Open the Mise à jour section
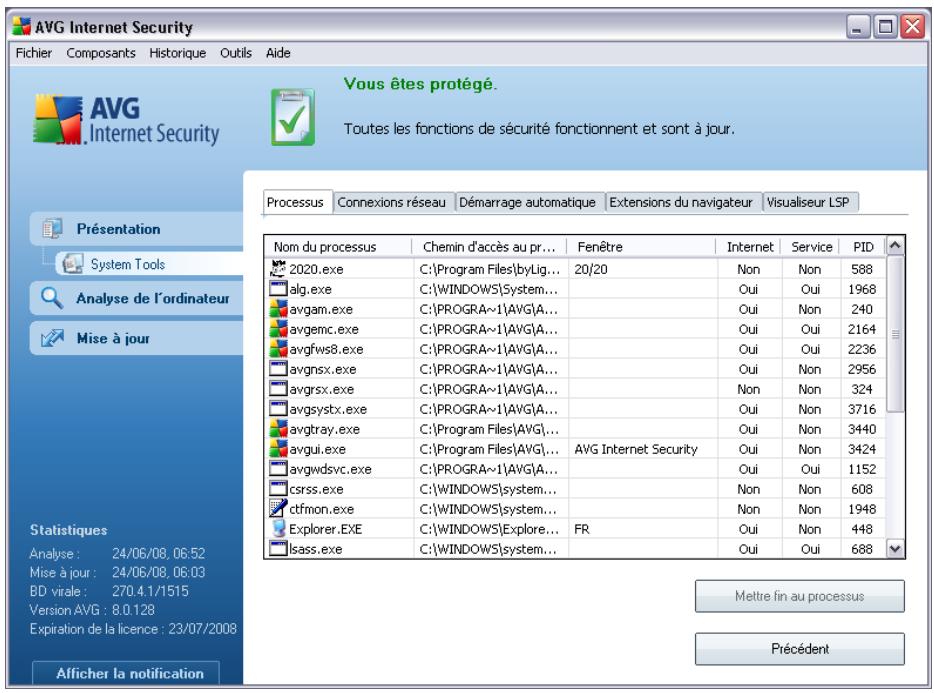 tap(137, 338)
